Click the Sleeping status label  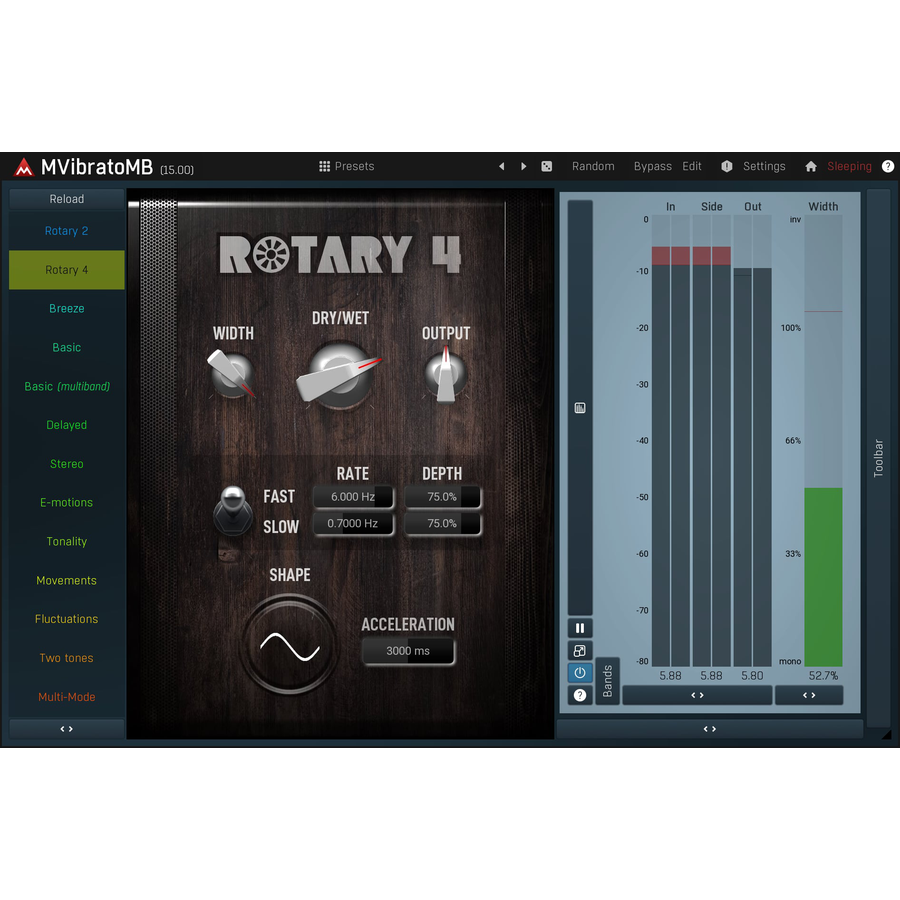pos(849,166)
